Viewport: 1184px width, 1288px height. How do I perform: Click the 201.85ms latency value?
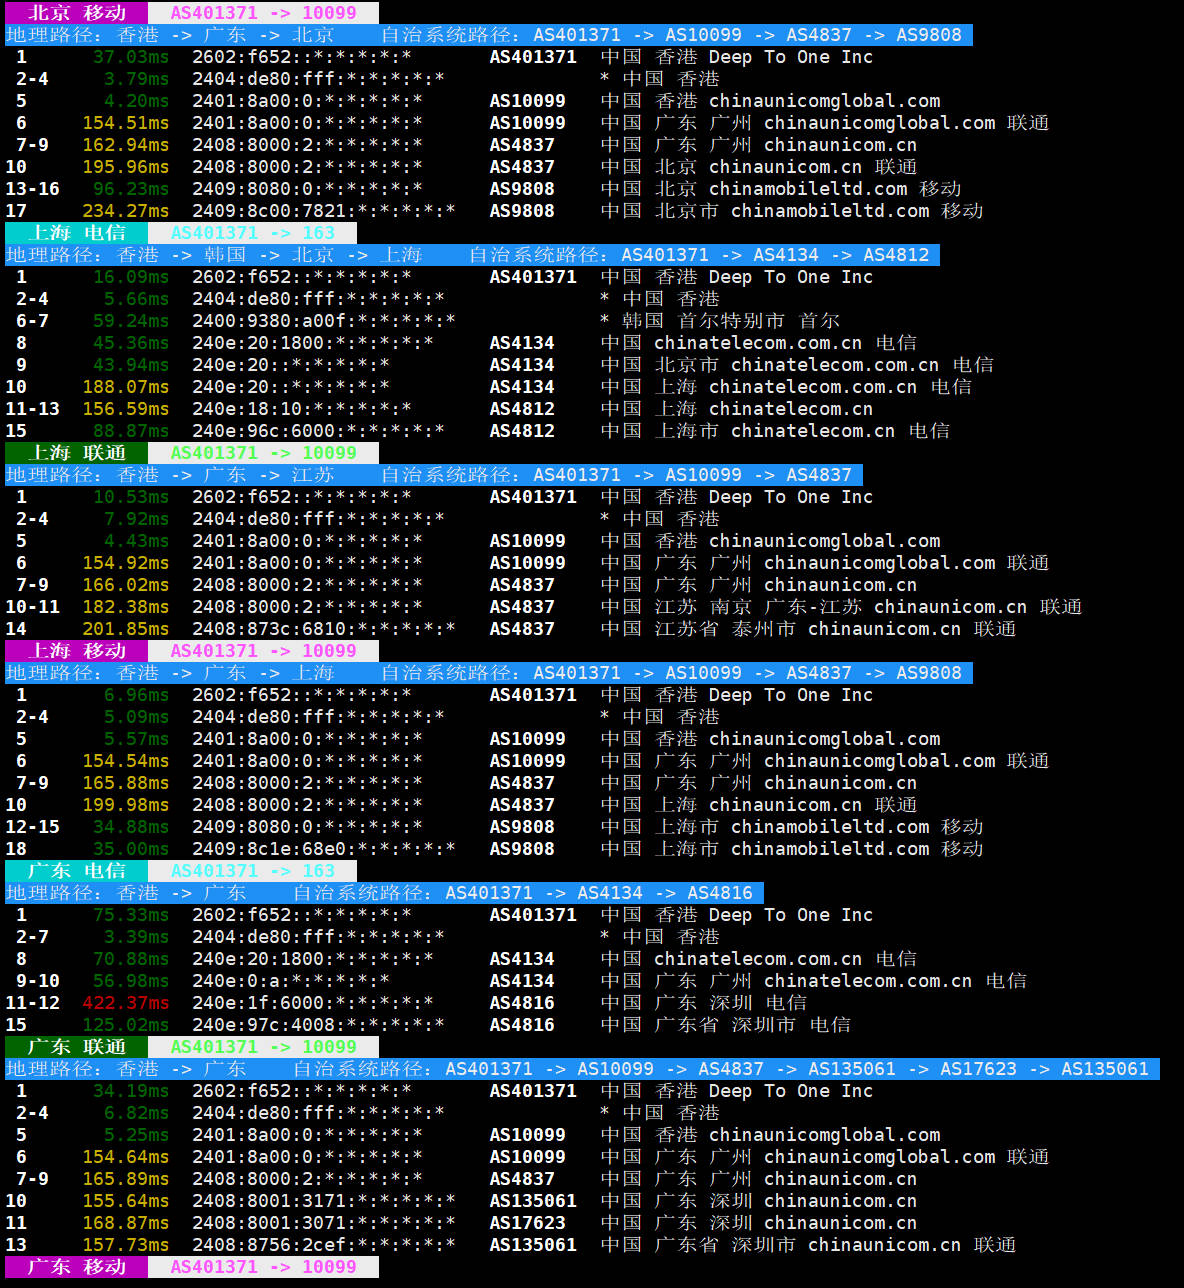pos(125,629)
